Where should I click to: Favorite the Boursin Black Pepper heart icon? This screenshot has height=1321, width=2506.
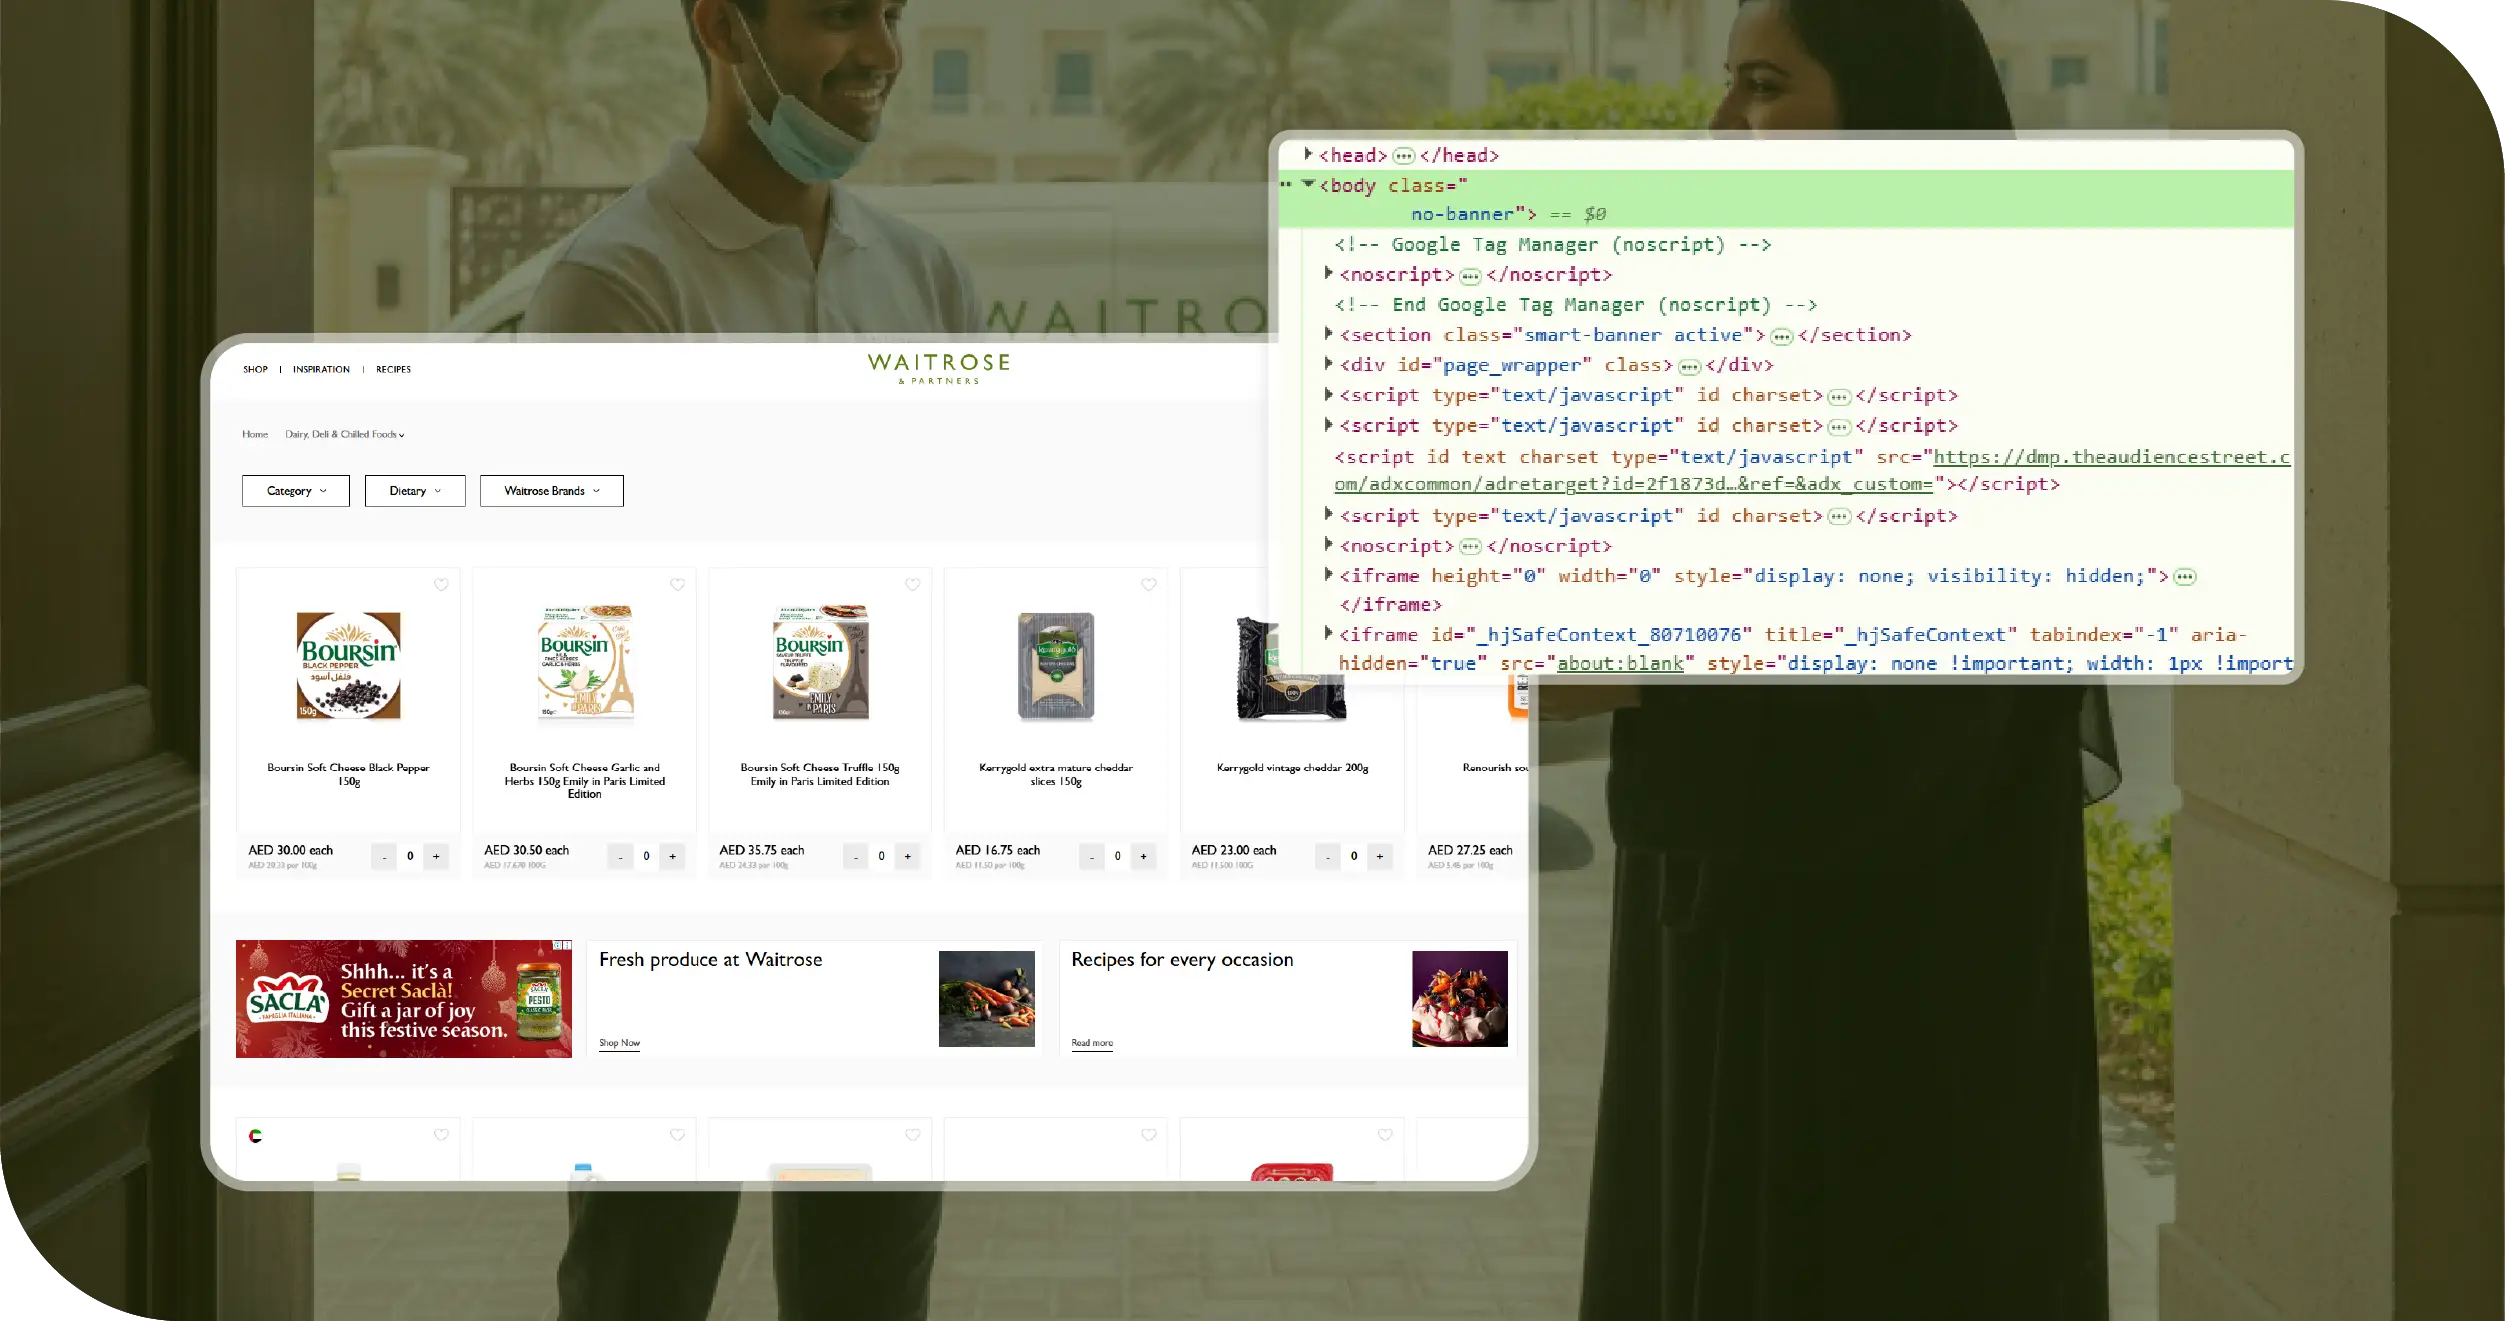(x=441, y=585)
